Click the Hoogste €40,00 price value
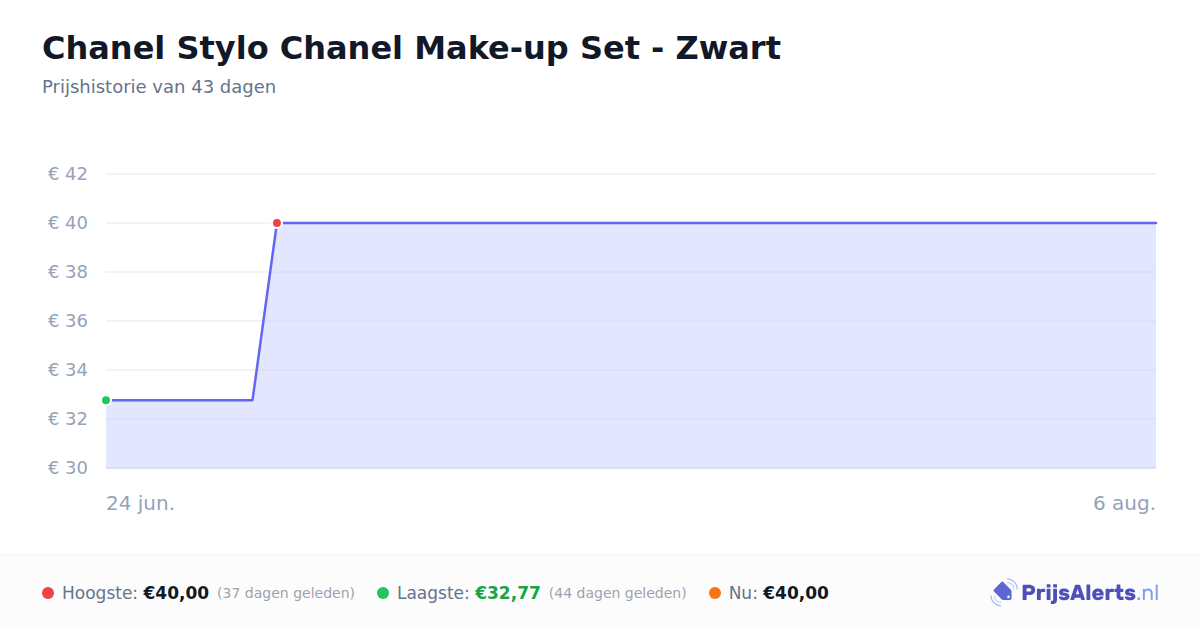The height and width of the screenshot is (630, 1200). pyautogui.click(x=176, y=593)
